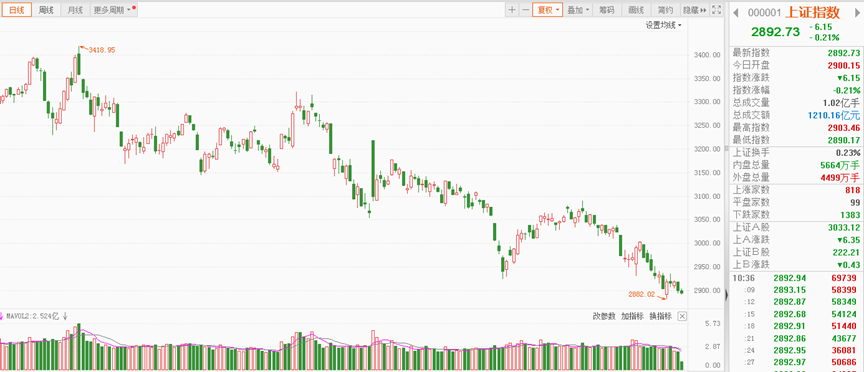Zoom out the chart with minus icon

point(525,10)
